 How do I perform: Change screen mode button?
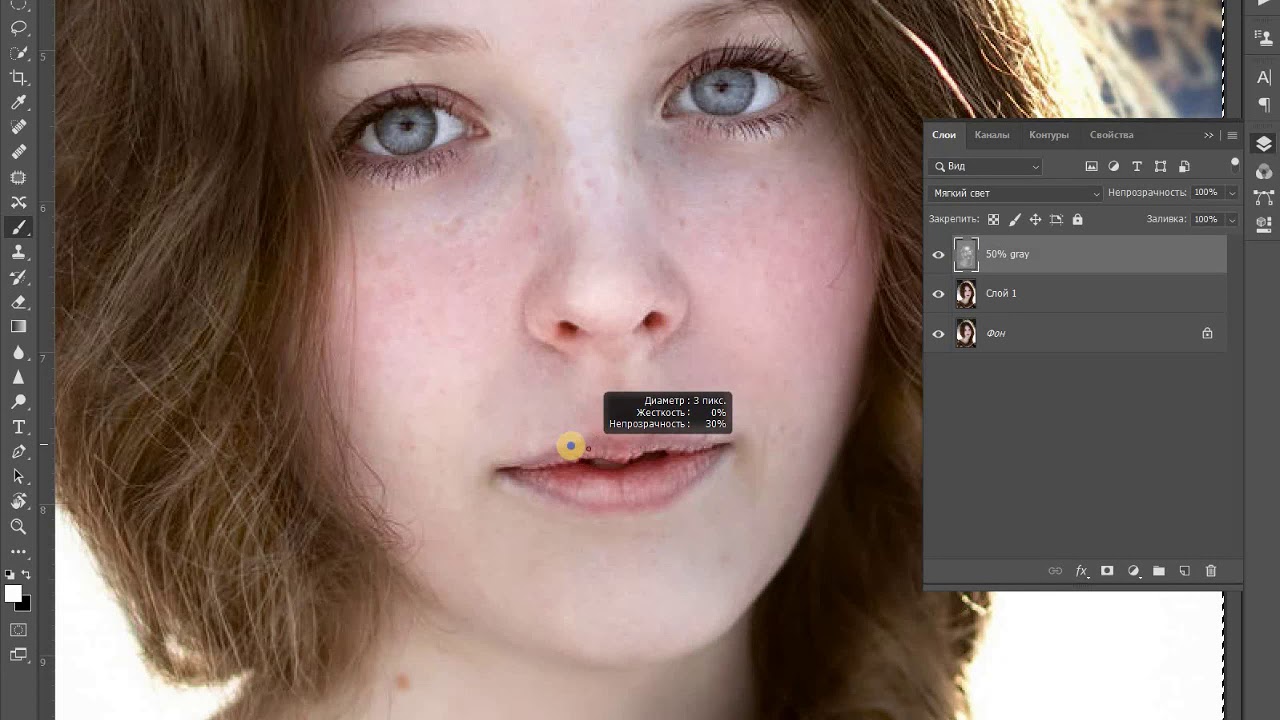pos(18,655)
